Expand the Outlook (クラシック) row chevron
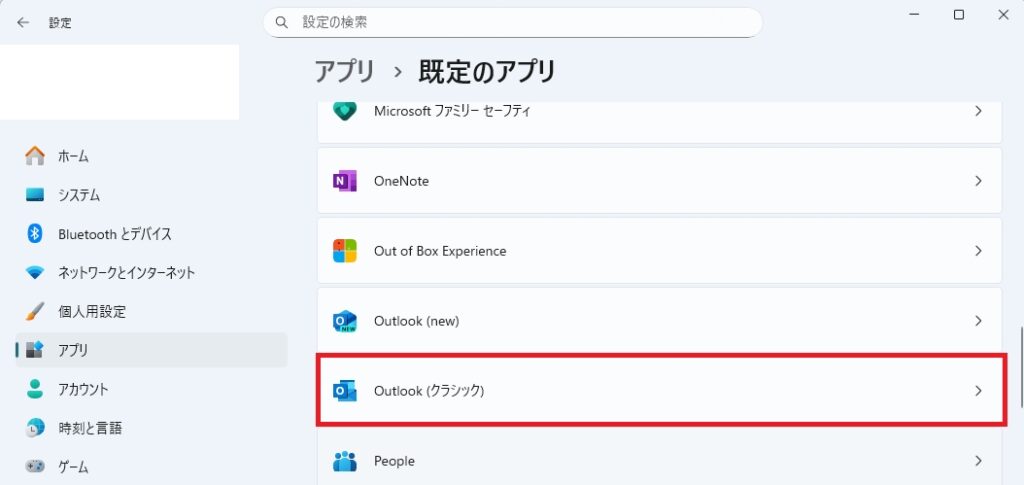This screenshot has height=485, width=1024. 978,391
